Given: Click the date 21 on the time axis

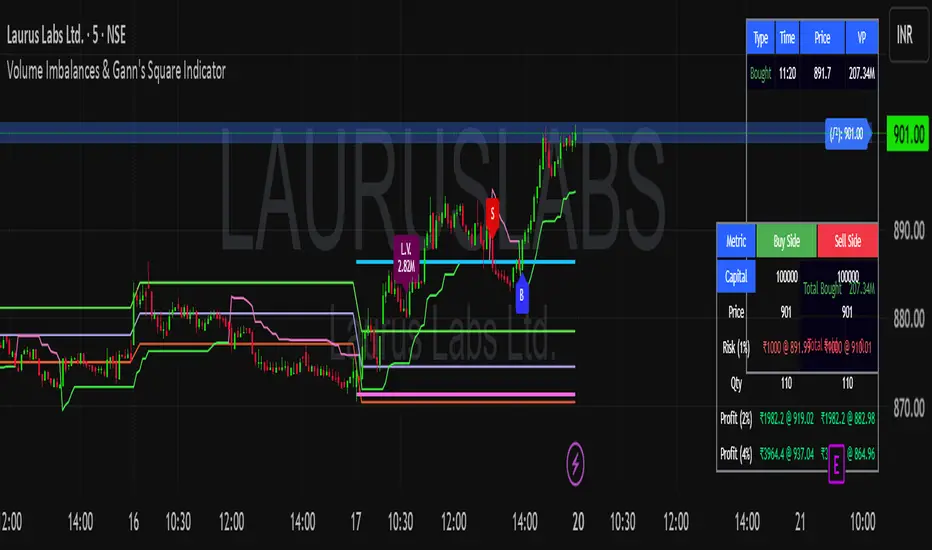Looking at the screenshot, I should click(x=800, y=522).
